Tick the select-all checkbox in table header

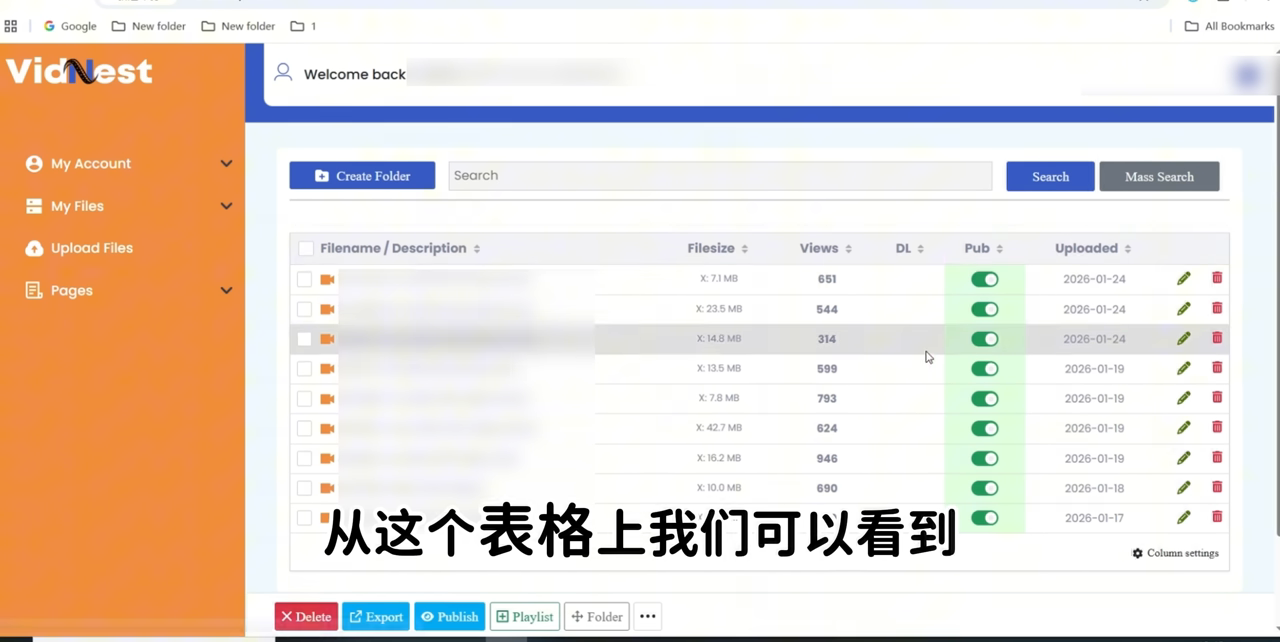pyautogui.click(x=306, y=248)
